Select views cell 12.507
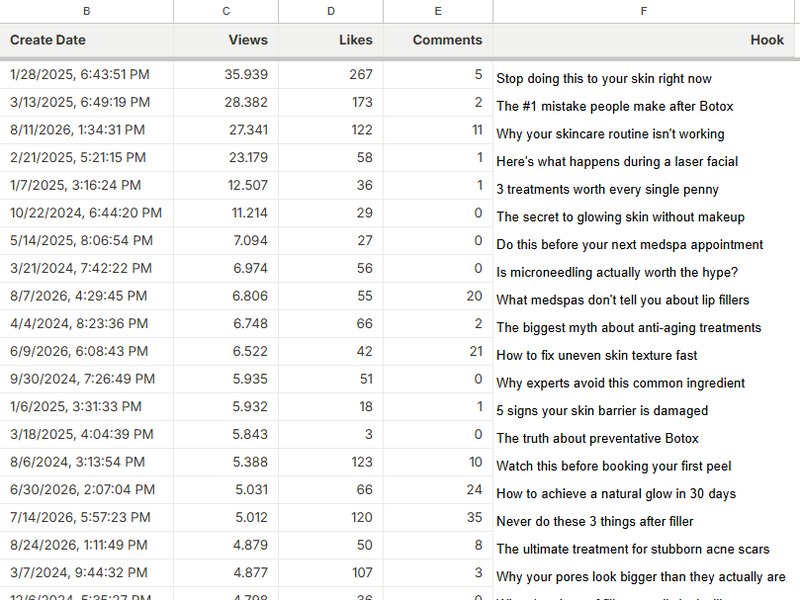This screenshot has width=800, height=600. pos(226,185)
